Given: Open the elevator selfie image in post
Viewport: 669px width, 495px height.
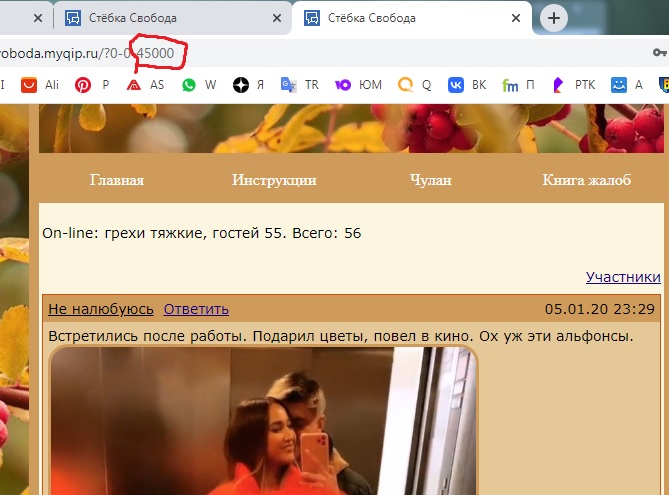Looking at the screenshot, I should [263, 420].
